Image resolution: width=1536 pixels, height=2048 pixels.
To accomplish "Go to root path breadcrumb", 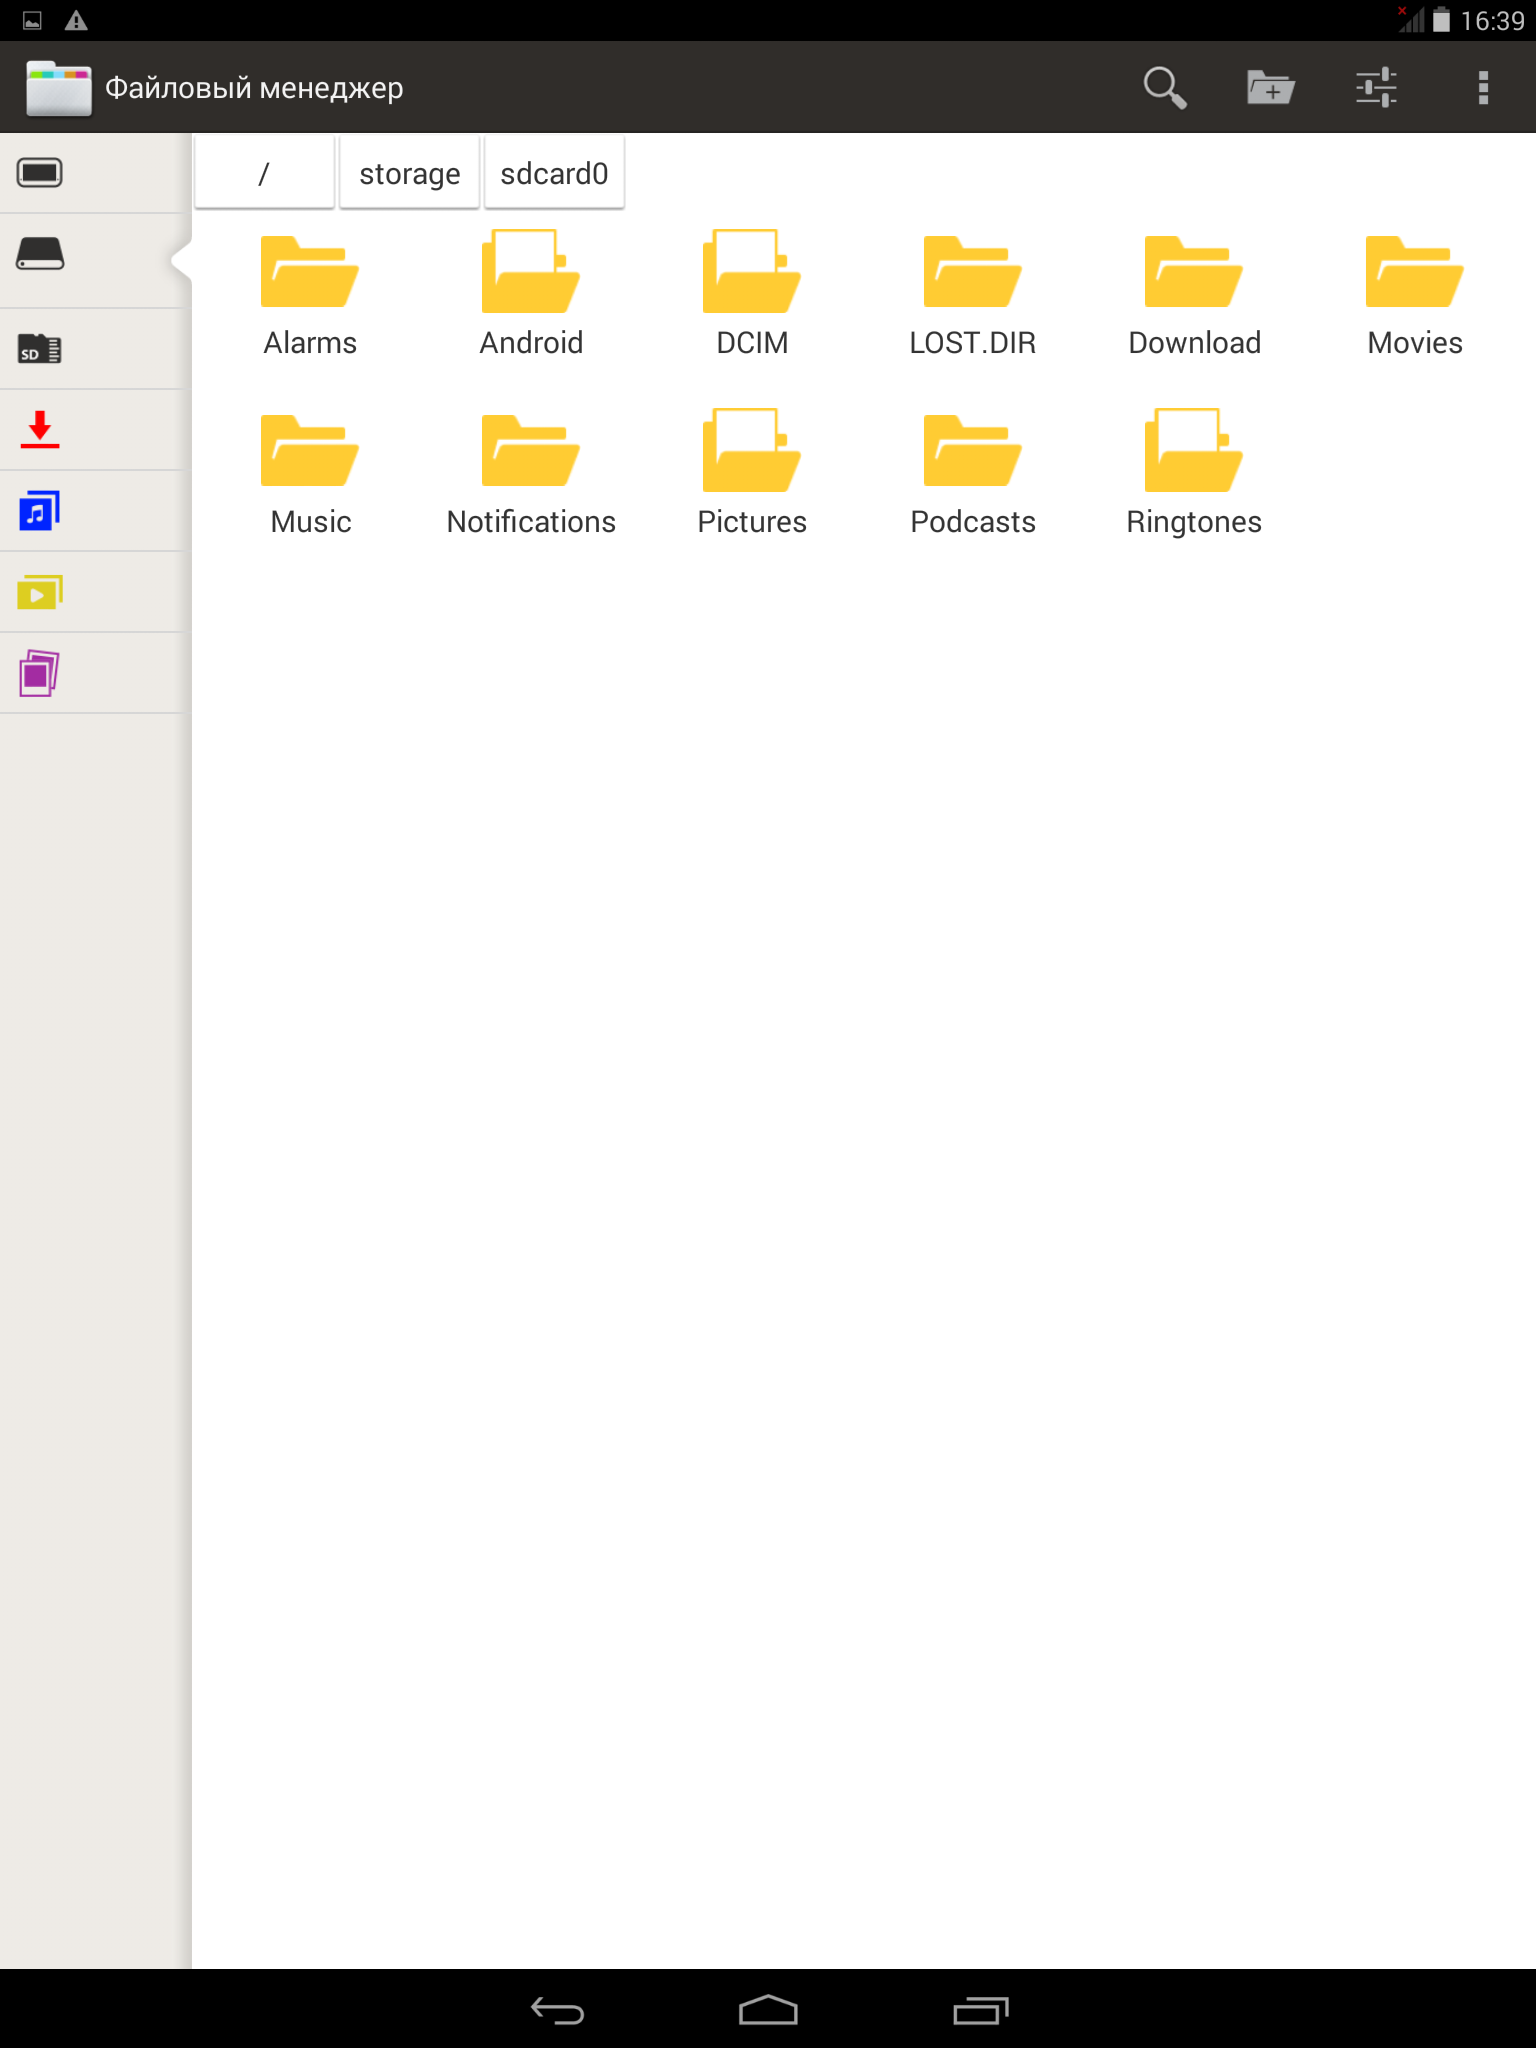I will point(264,173).
